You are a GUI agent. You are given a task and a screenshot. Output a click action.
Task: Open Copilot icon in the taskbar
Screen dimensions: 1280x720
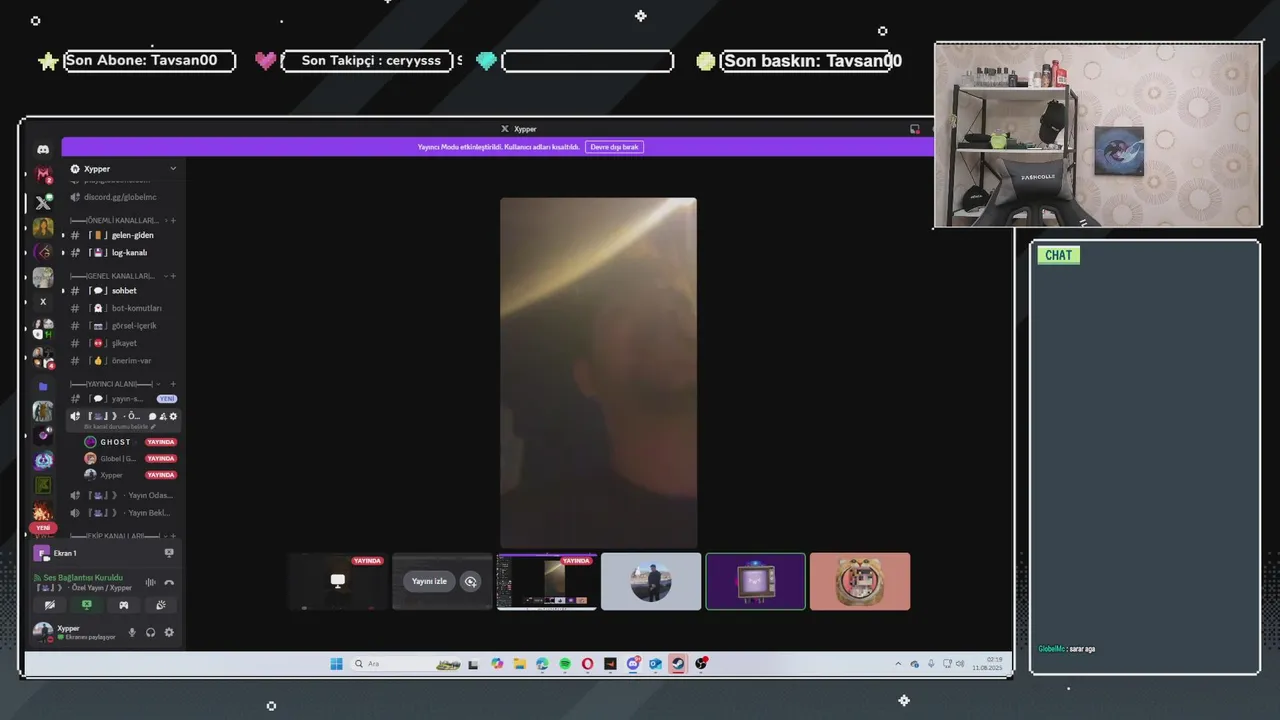click(x=497, y=664)
